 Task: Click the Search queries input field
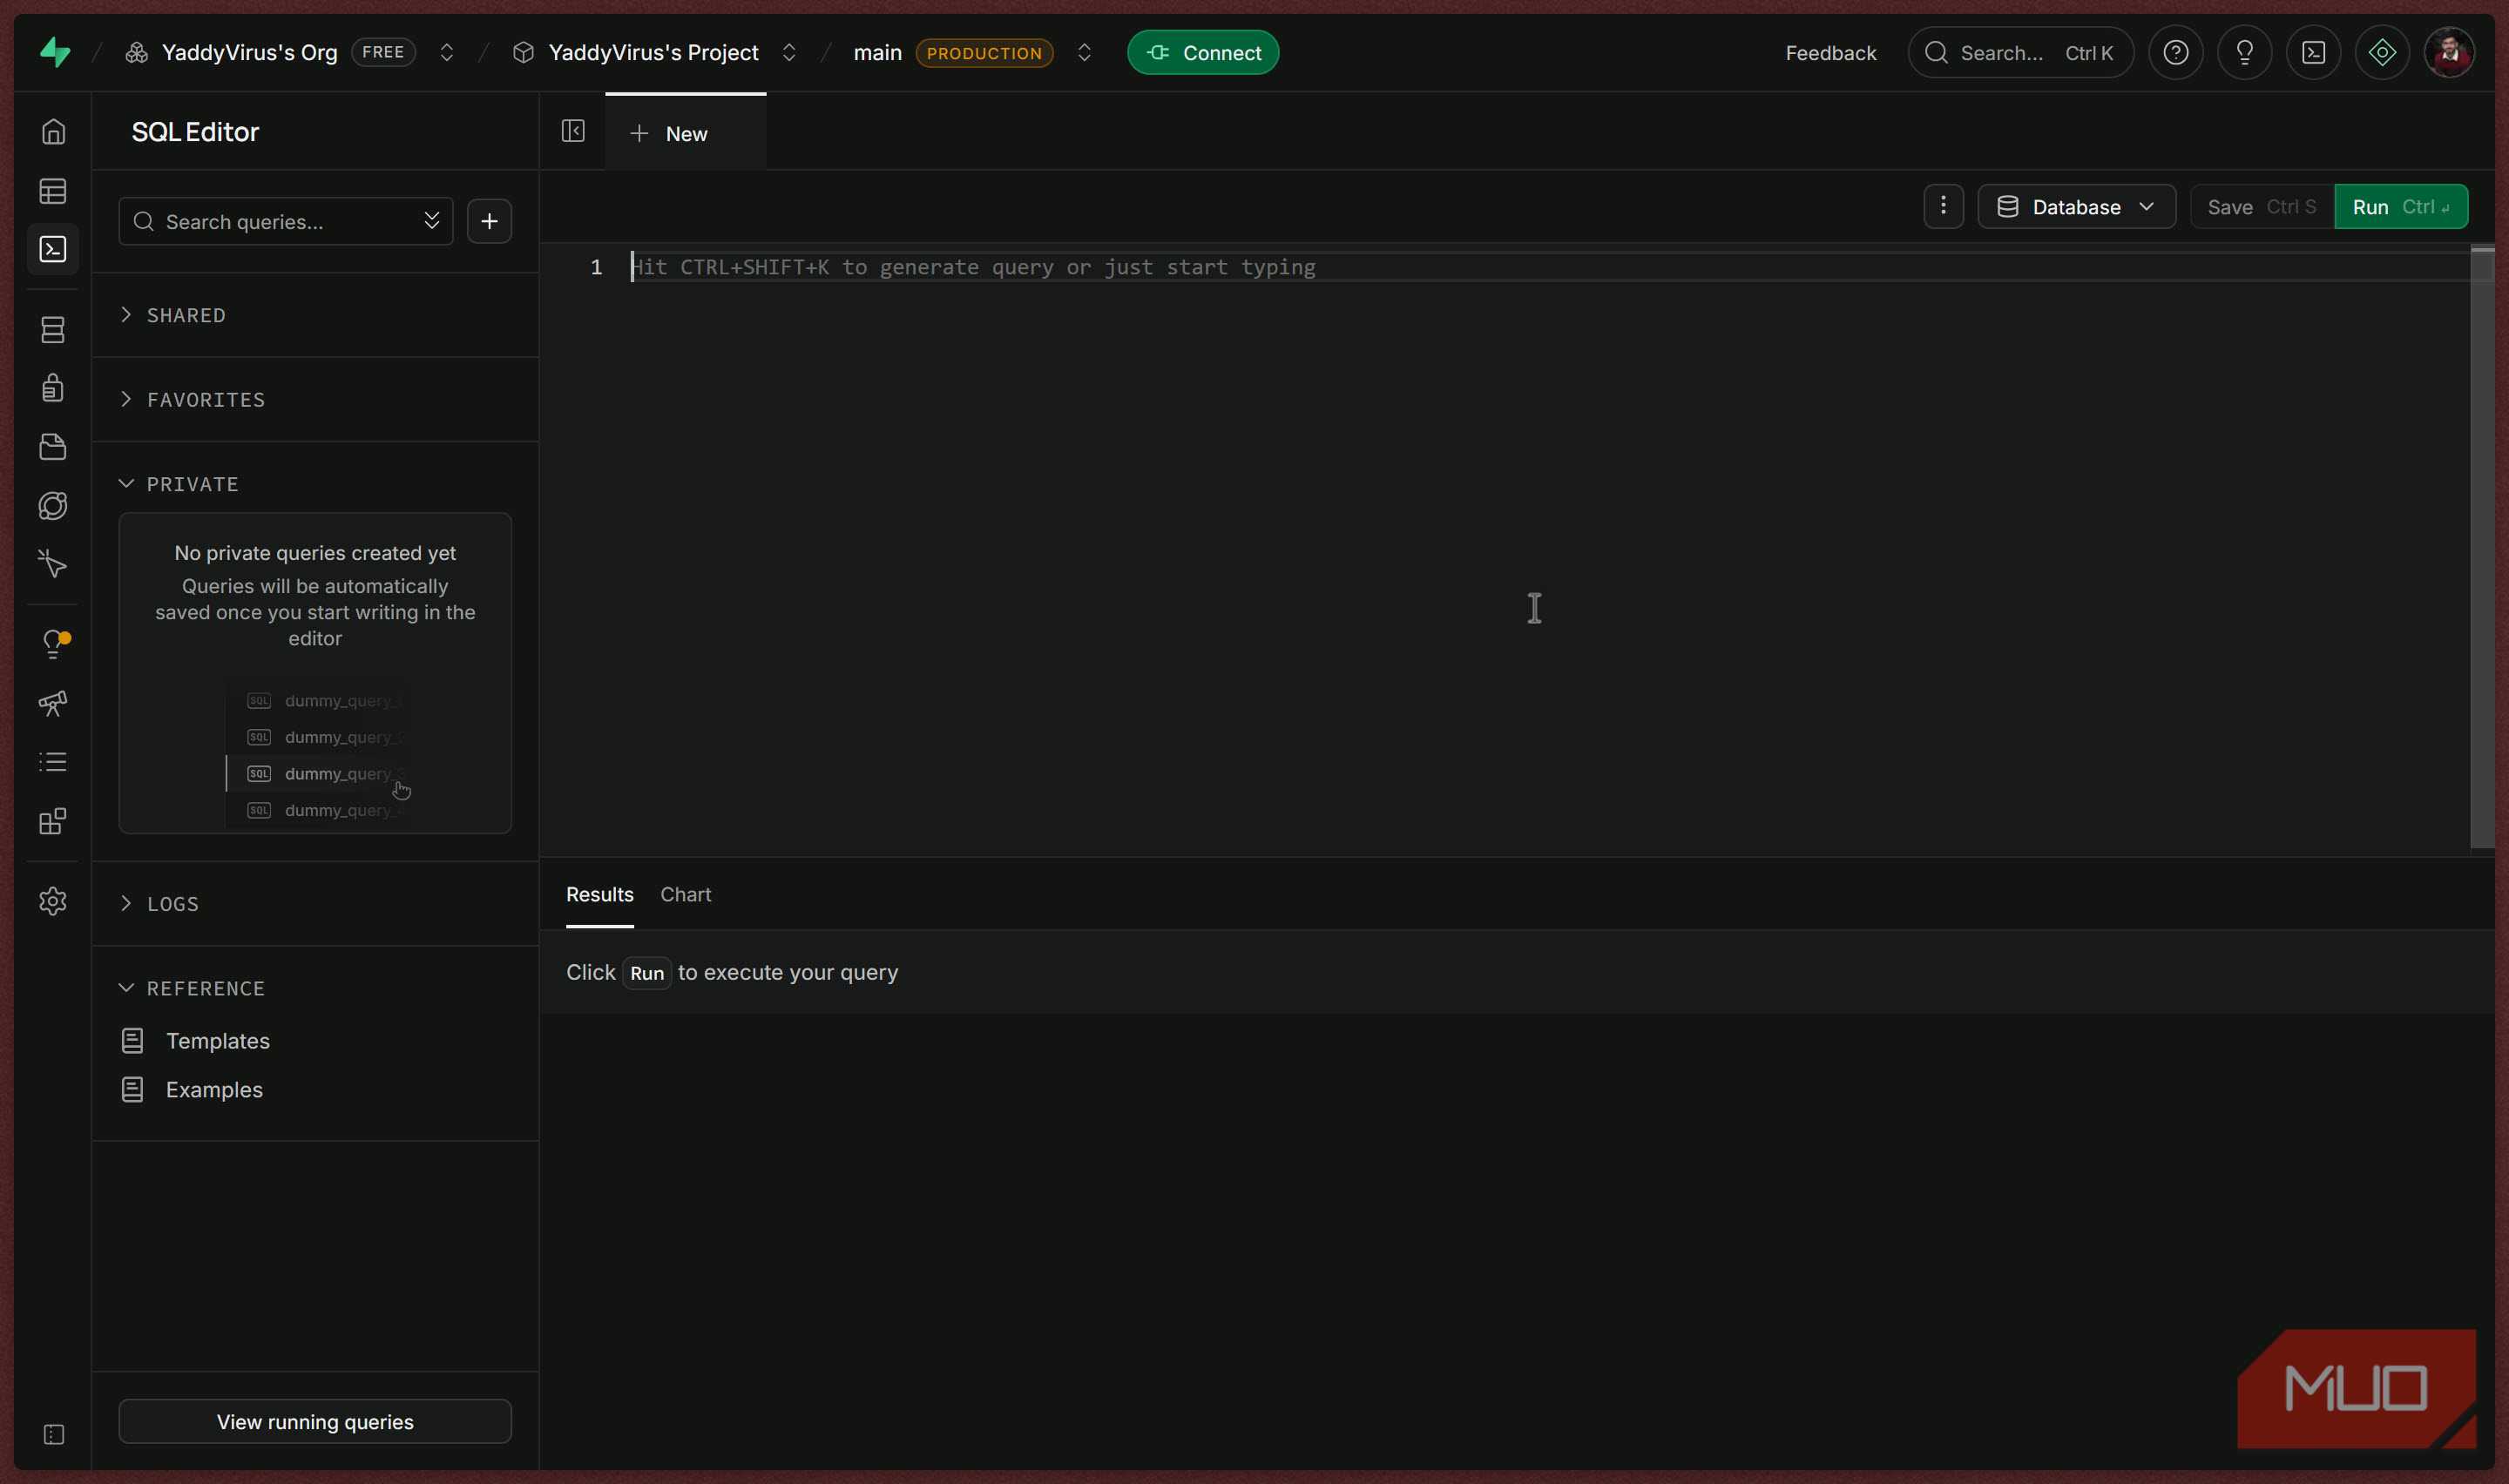coord(285,221)
